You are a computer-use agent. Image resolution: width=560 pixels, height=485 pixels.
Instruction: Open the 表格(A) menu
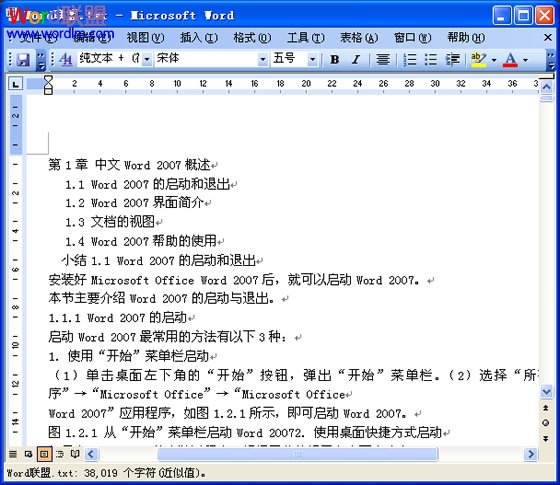(x=359, y=38)
